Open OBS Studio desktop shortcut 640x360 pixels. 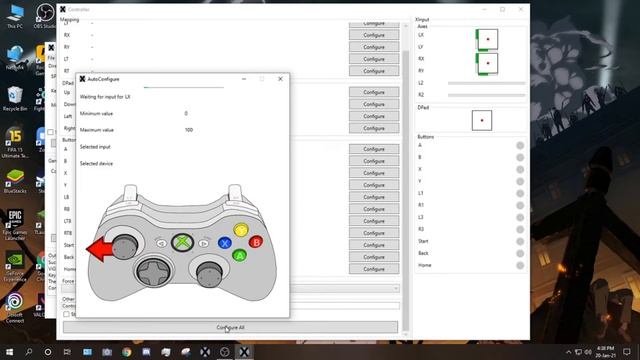(44, 16)
